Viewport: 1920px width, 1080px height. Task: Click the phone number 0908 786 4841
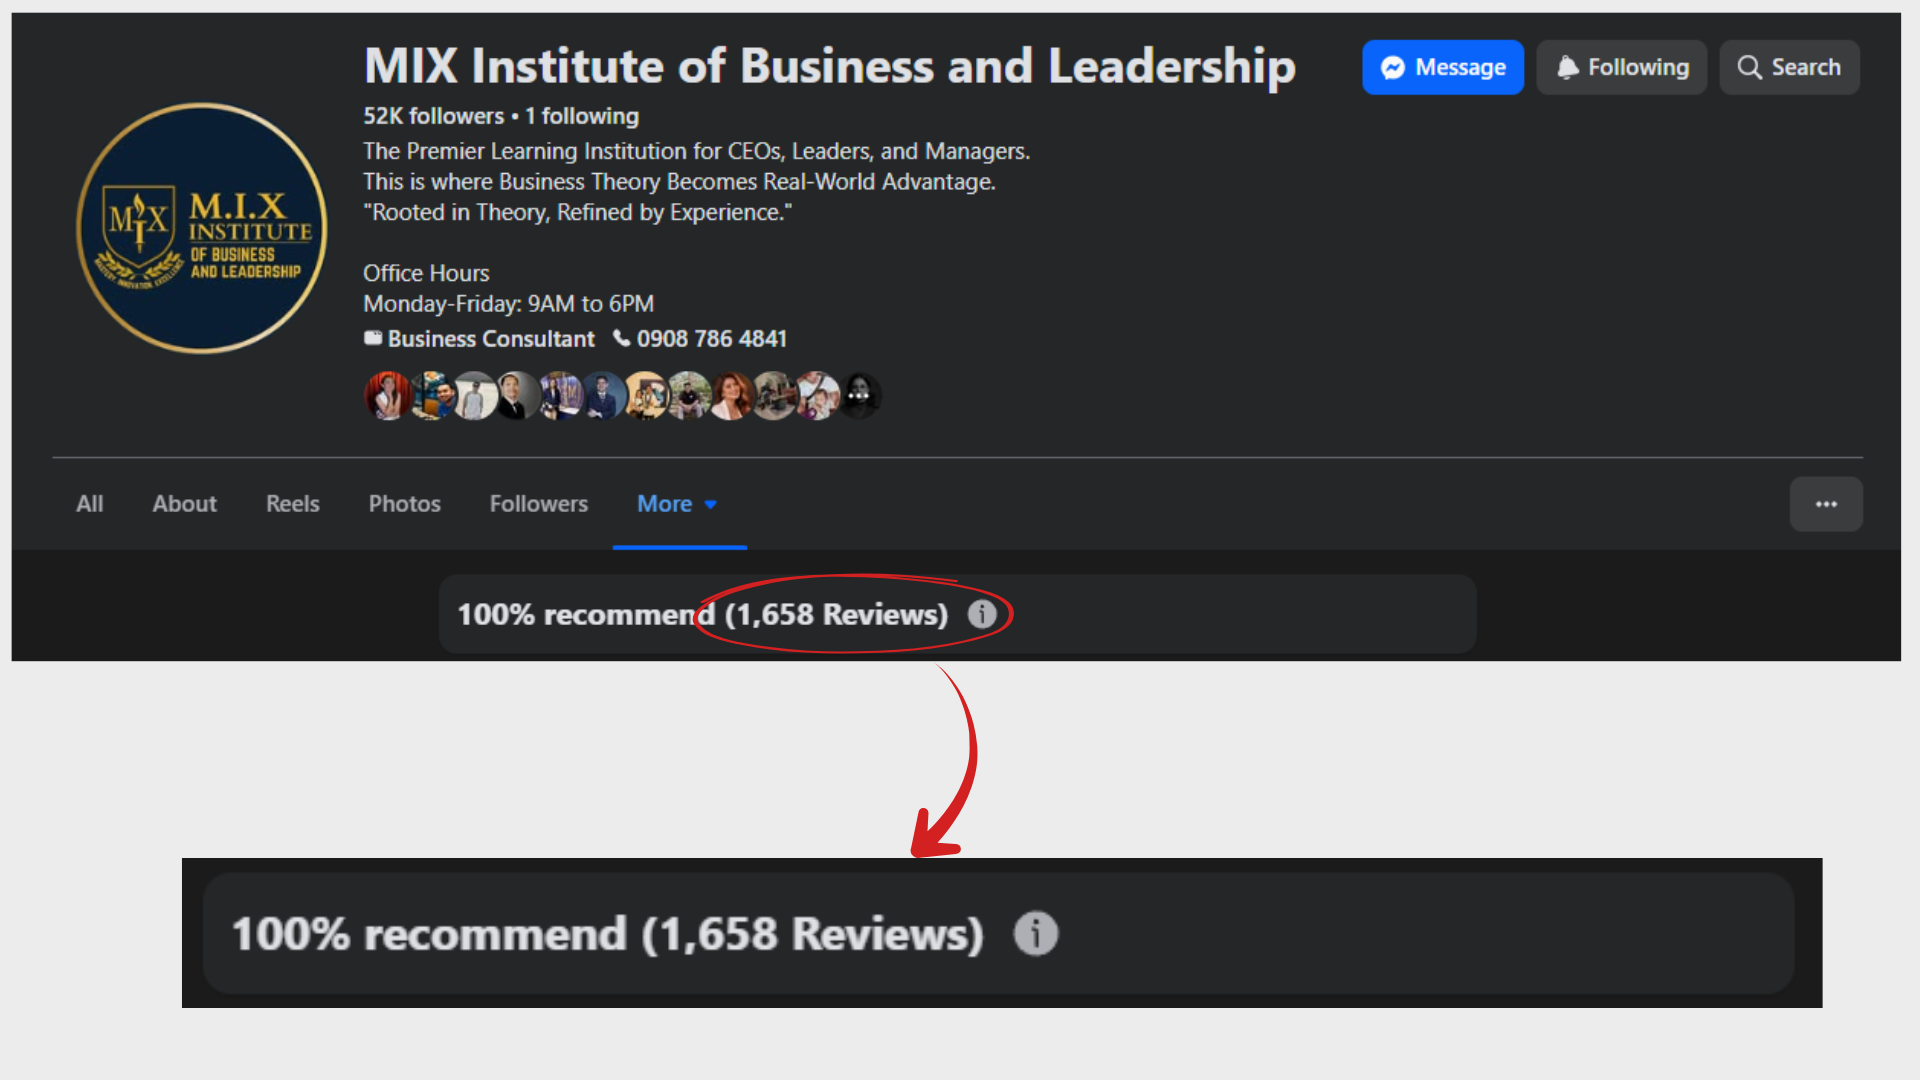pos(712,339)
